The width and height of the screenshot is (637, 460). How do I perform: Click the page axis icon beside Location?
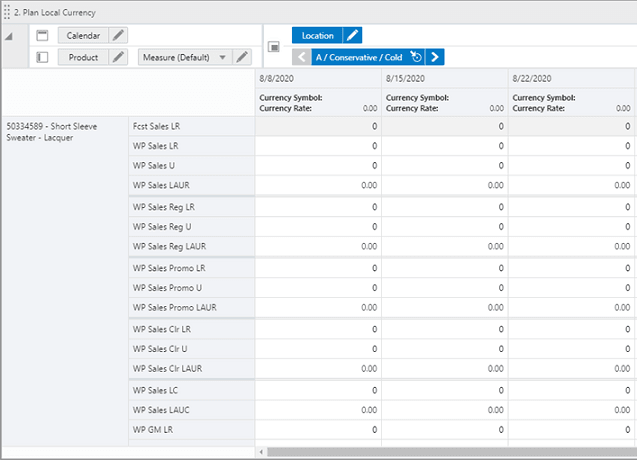point(274,47)
